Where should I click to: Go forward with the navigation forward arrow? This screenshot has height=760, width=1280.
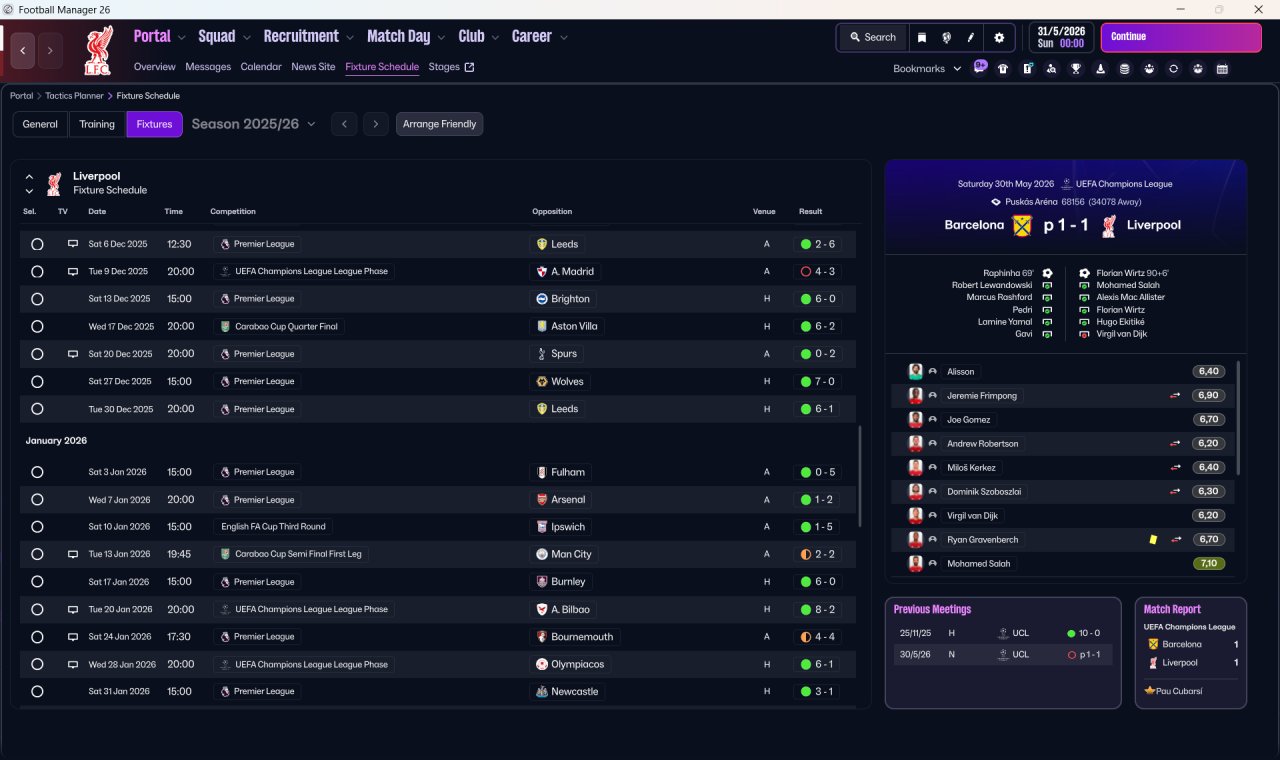50,50
